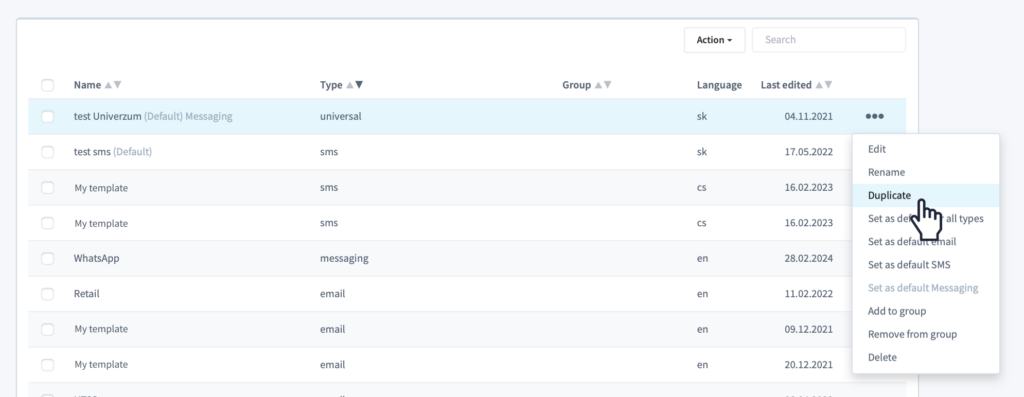Choose Rename from the context menu
This screenshot has height=397, width=1024.
925,172
